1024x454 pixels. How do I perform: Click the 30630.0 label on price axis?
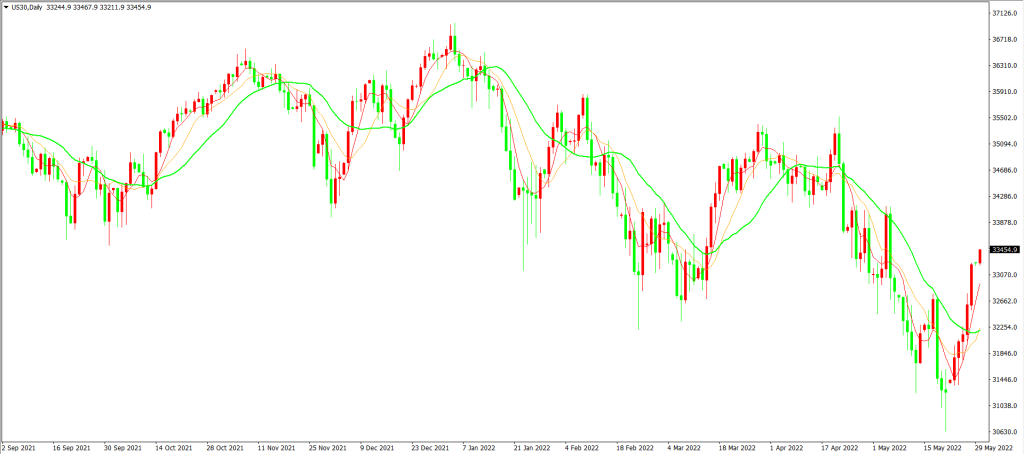[x=1003, y=432]
